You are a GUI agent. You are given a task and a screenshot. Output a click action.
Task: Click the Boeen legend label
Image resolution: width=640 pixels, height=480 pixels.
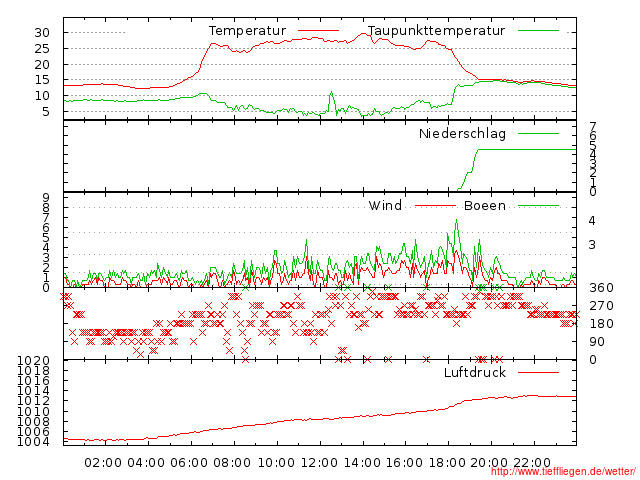click(x=484, y=205)
